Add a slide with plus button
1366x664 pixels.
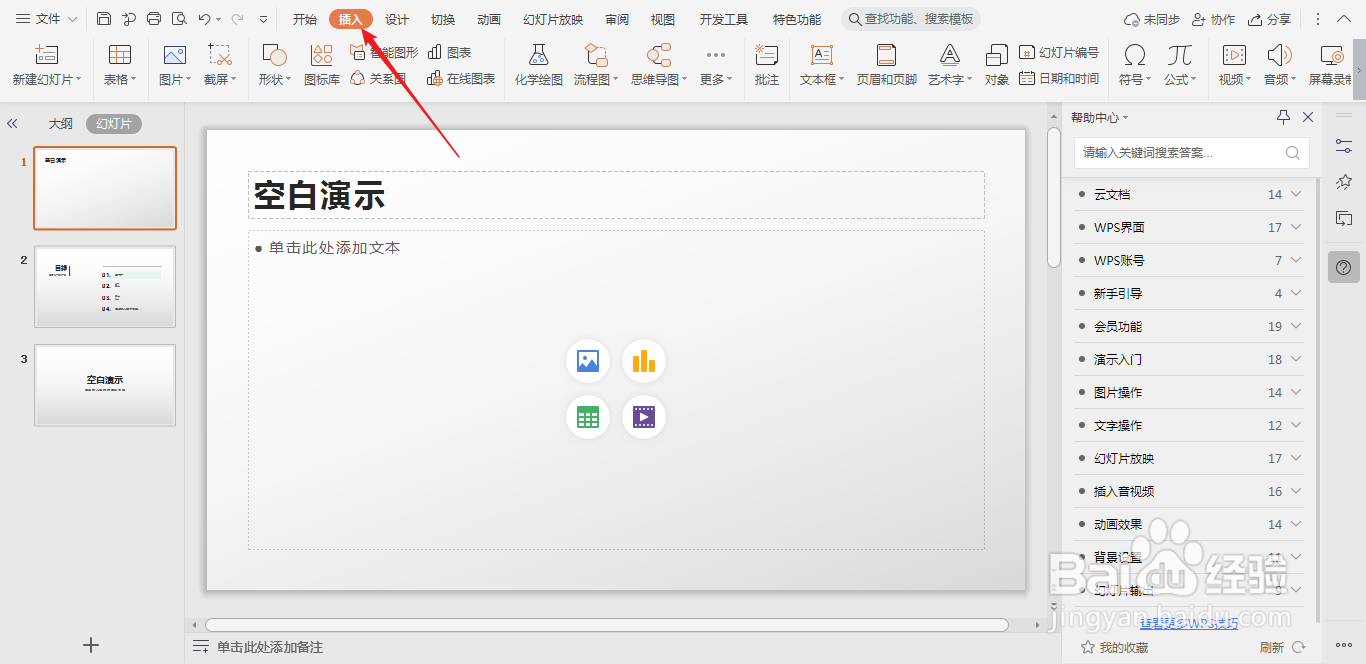(91, 645)
